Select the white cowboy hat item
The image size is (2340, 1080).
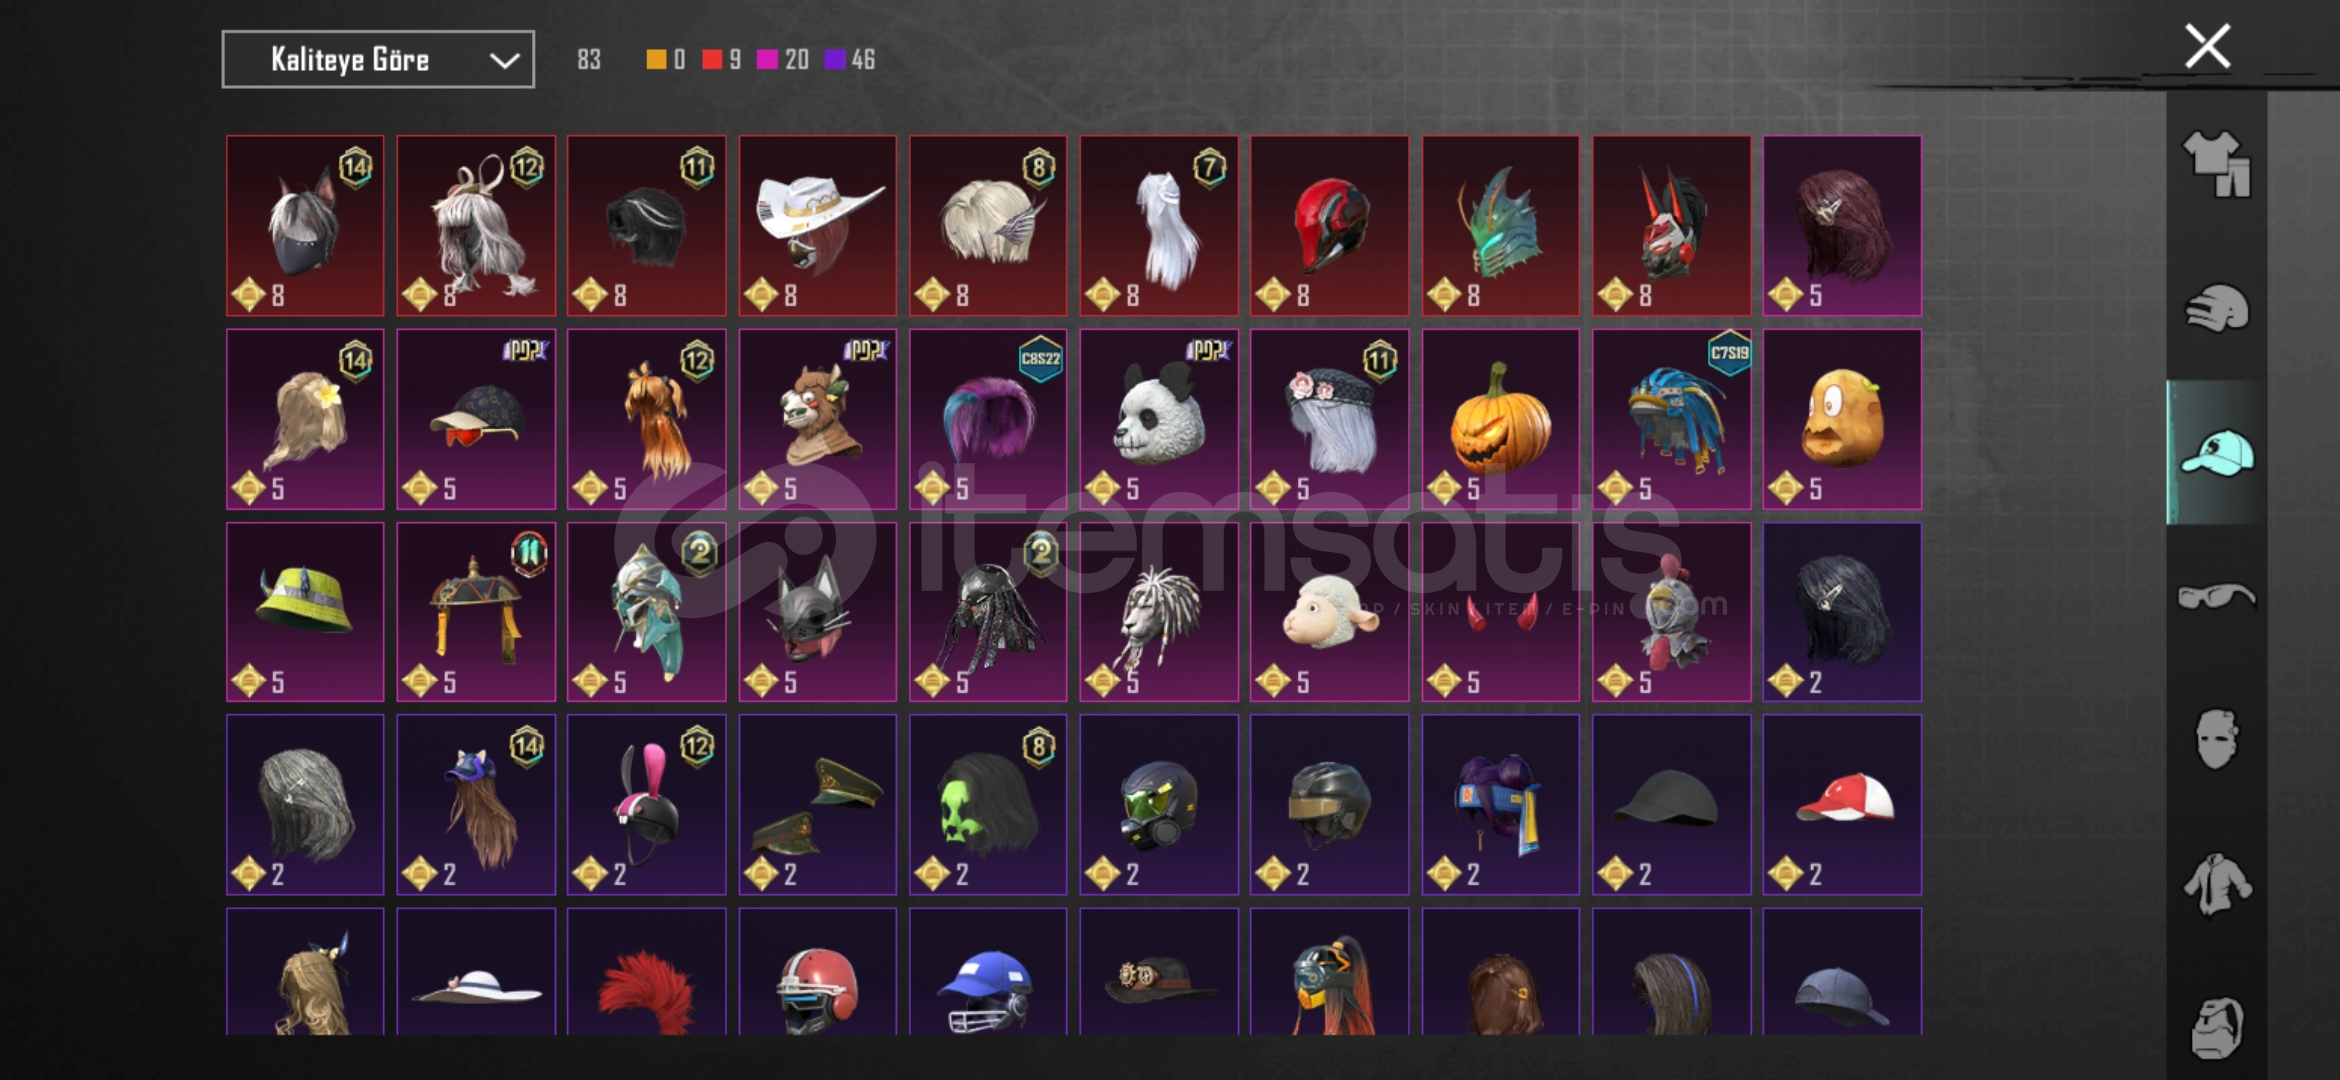(x=817, y=226)
